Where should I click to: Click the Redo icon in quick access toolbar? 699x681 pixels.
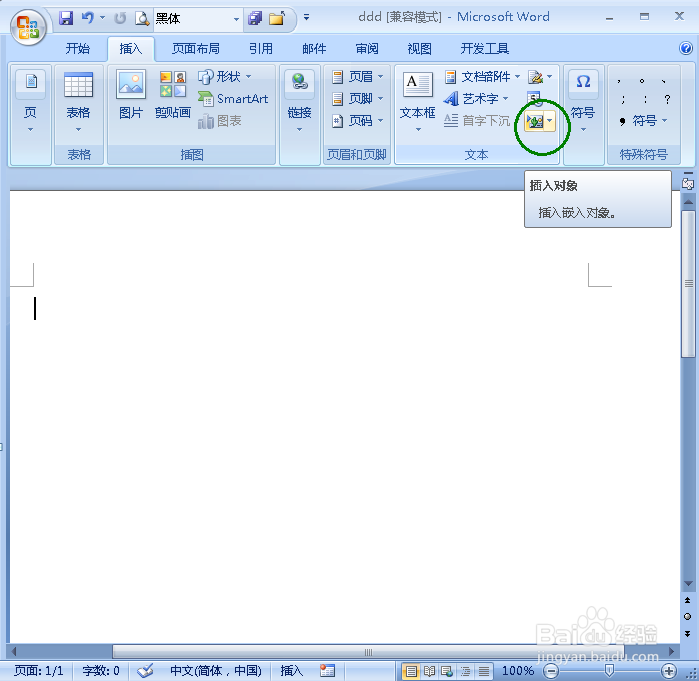[120, 18]
